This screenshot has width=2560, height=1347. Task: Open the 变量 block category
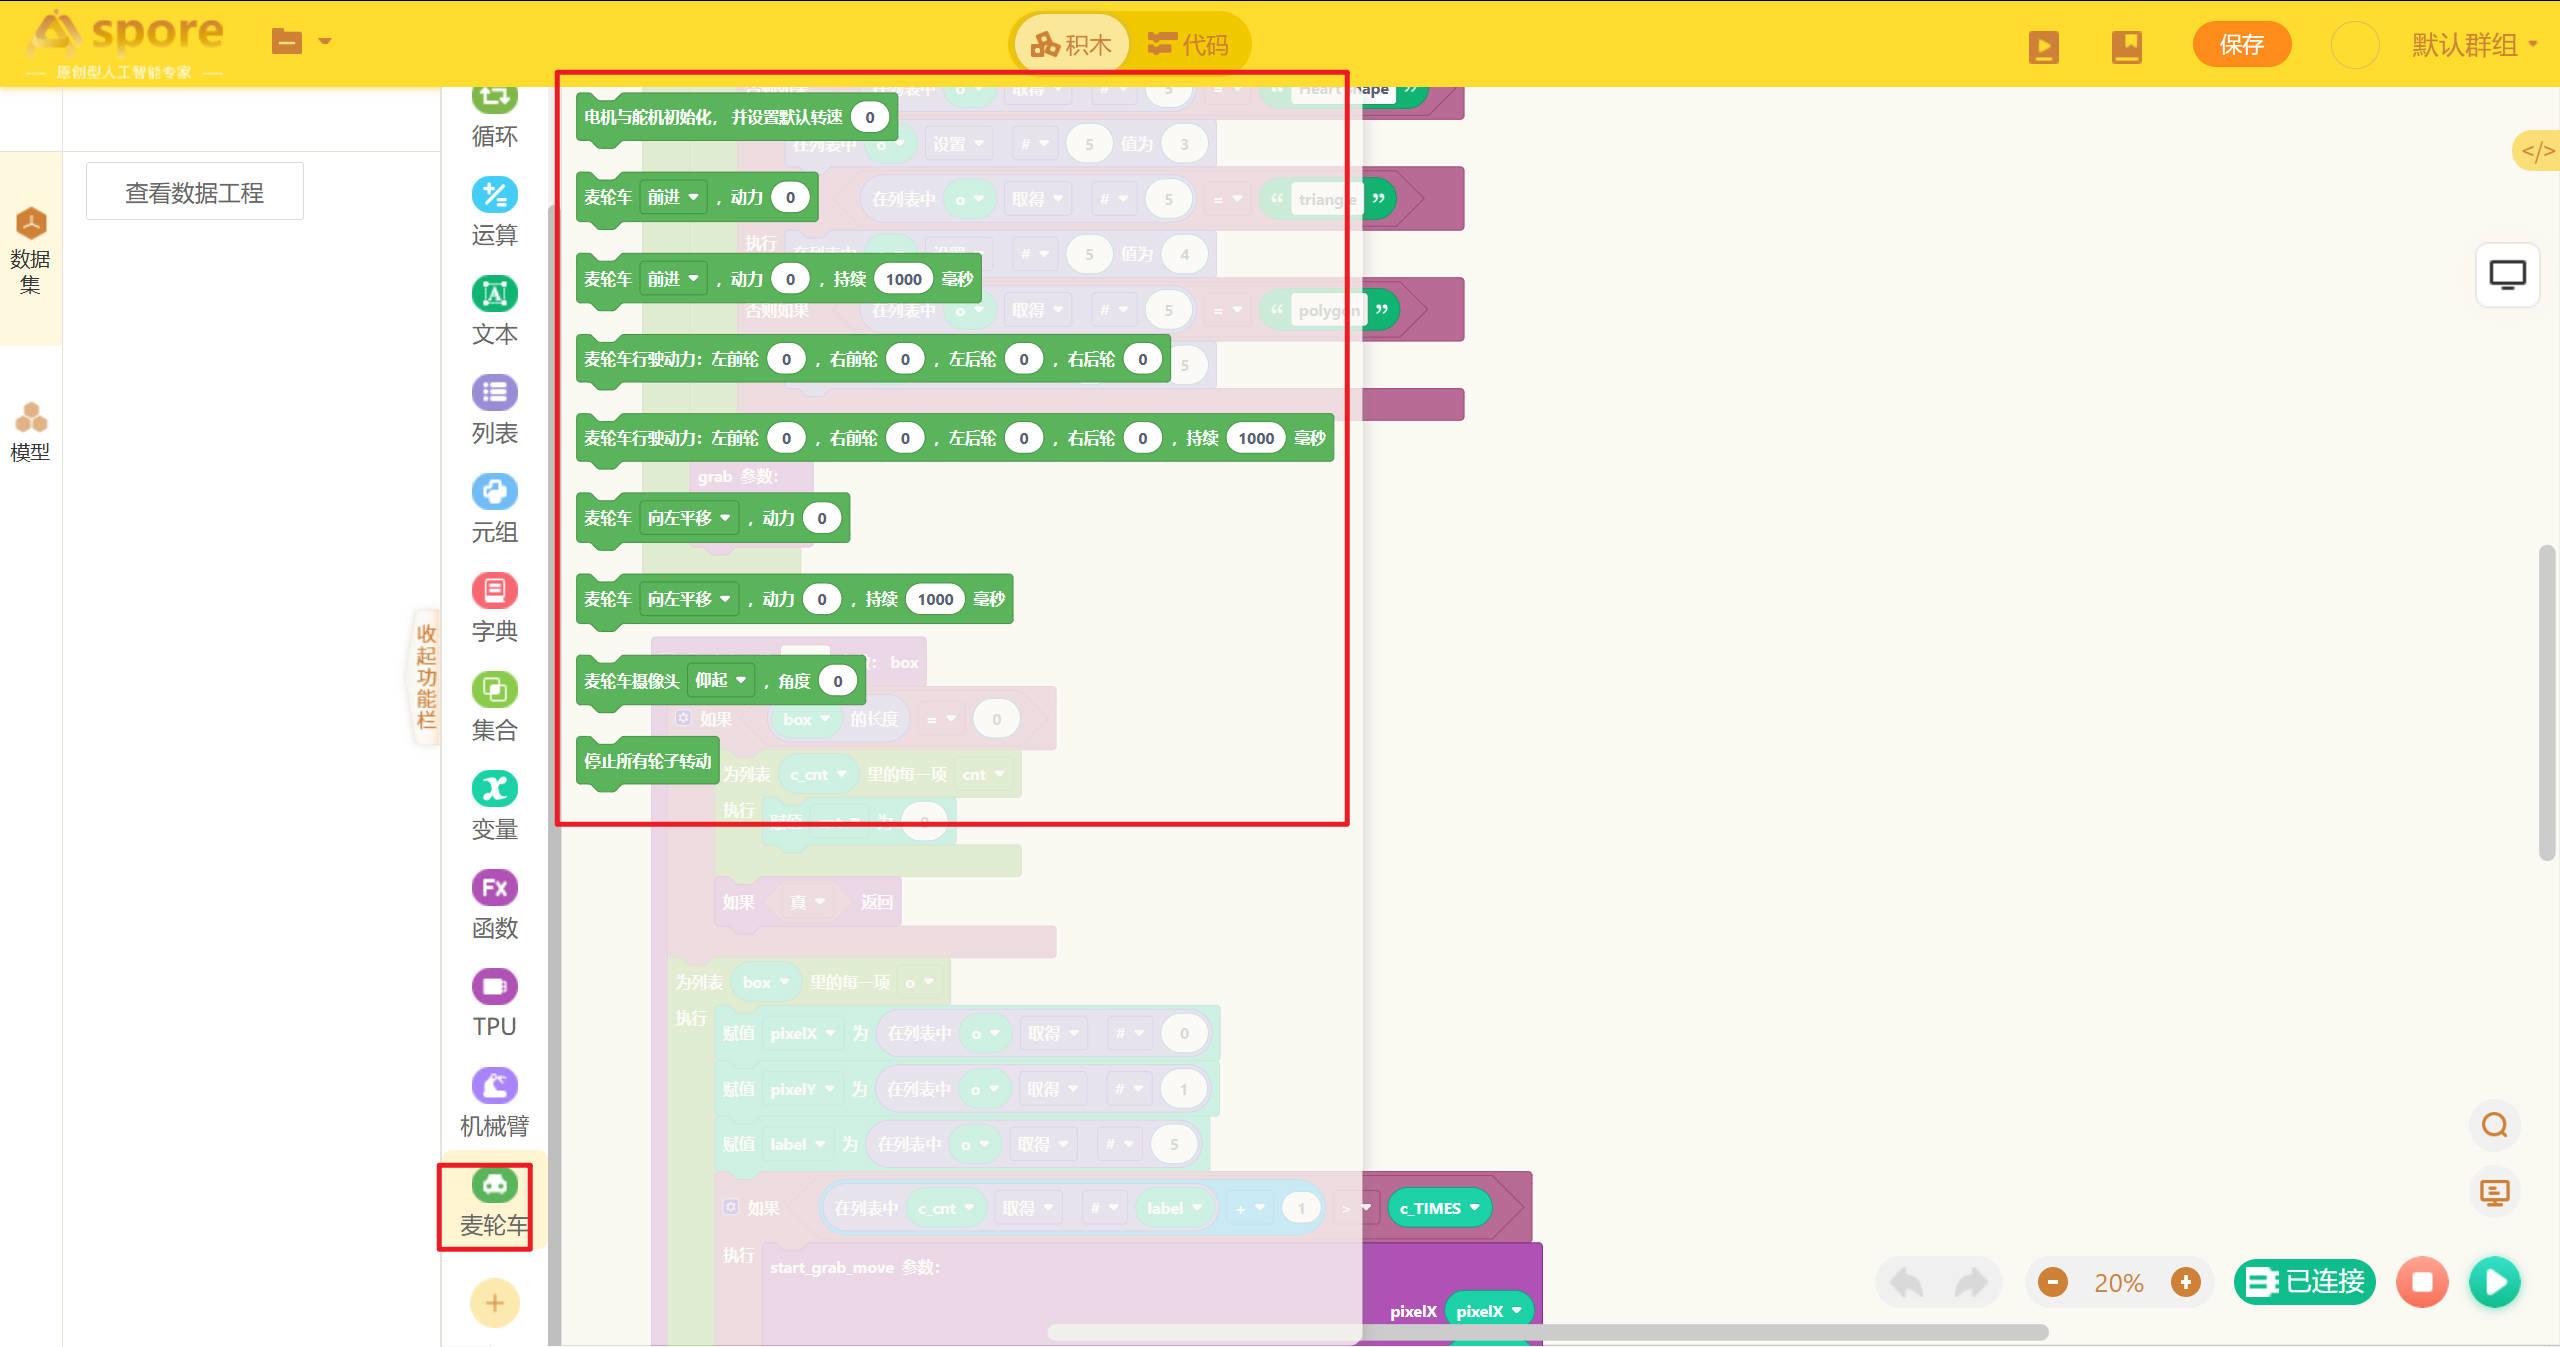[494, 806]
